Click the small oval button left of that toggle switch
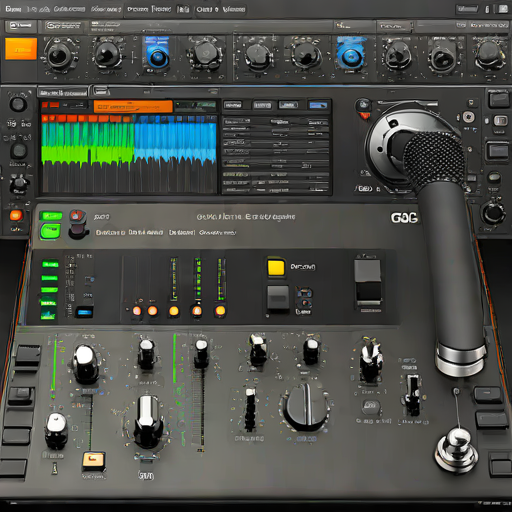 [370, 406]
